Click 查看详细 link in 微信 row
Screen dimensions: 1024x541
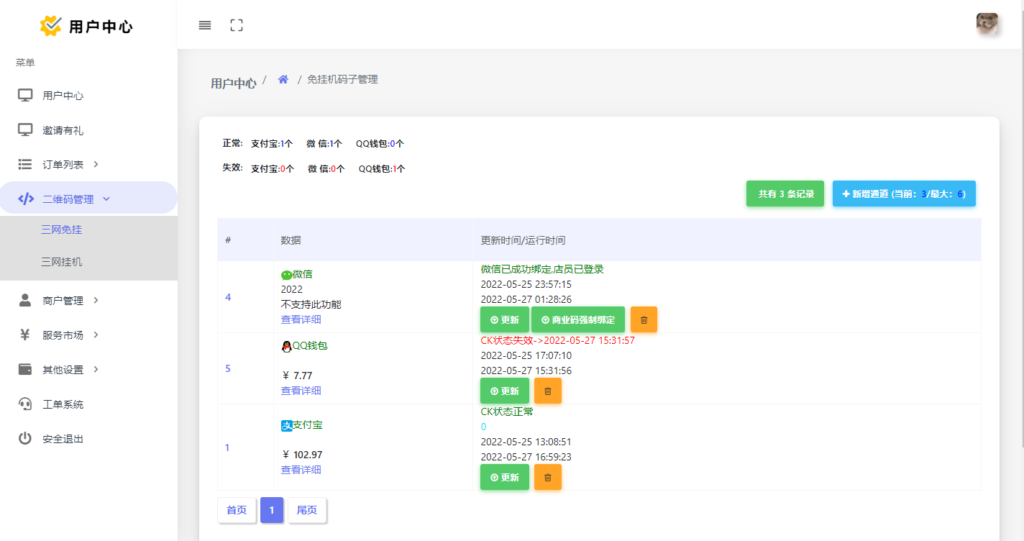(x=300, y=320)
